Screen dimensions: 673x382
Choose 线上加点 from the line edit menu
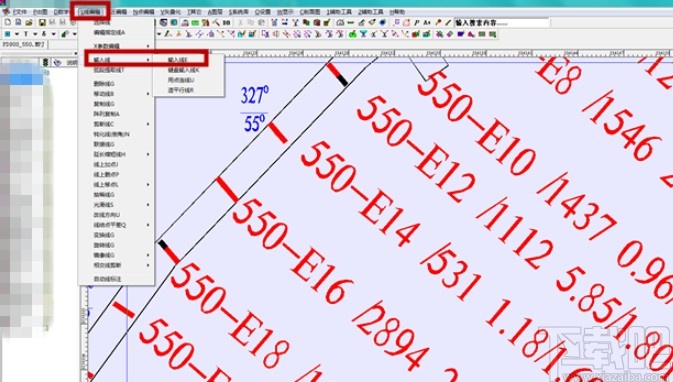click(106, 164)
